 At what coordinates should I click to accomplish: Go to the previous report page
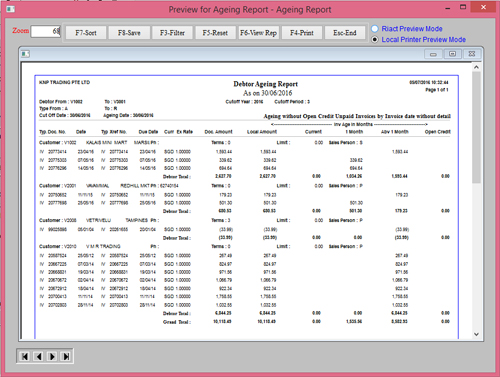coord(39,357)
